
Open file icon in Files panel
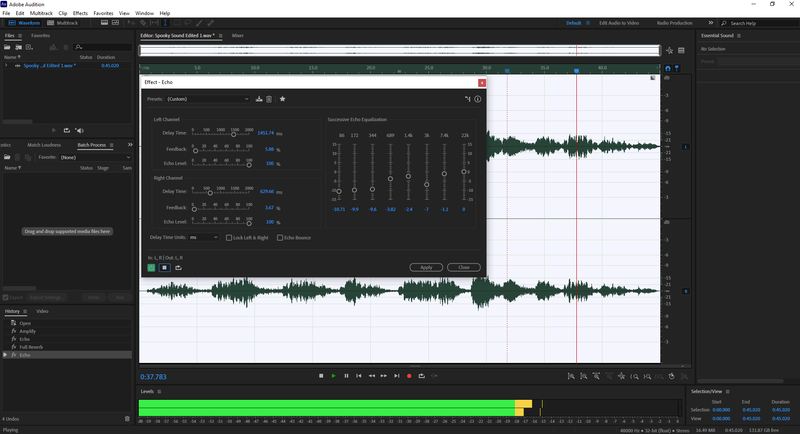(9, 46)
